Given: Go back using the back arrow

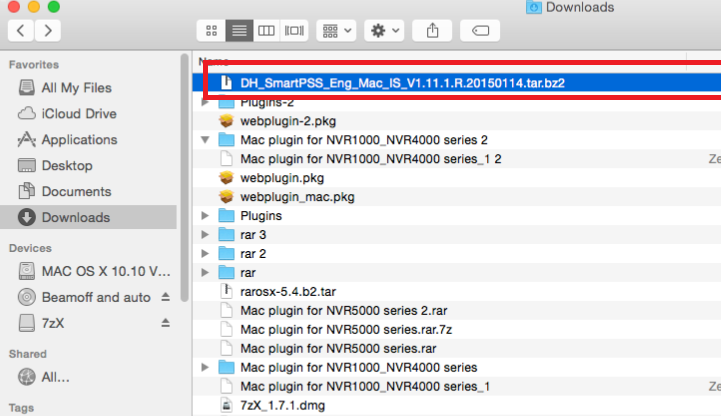Looking at the screenshot, I should click(x=22, y=31).
